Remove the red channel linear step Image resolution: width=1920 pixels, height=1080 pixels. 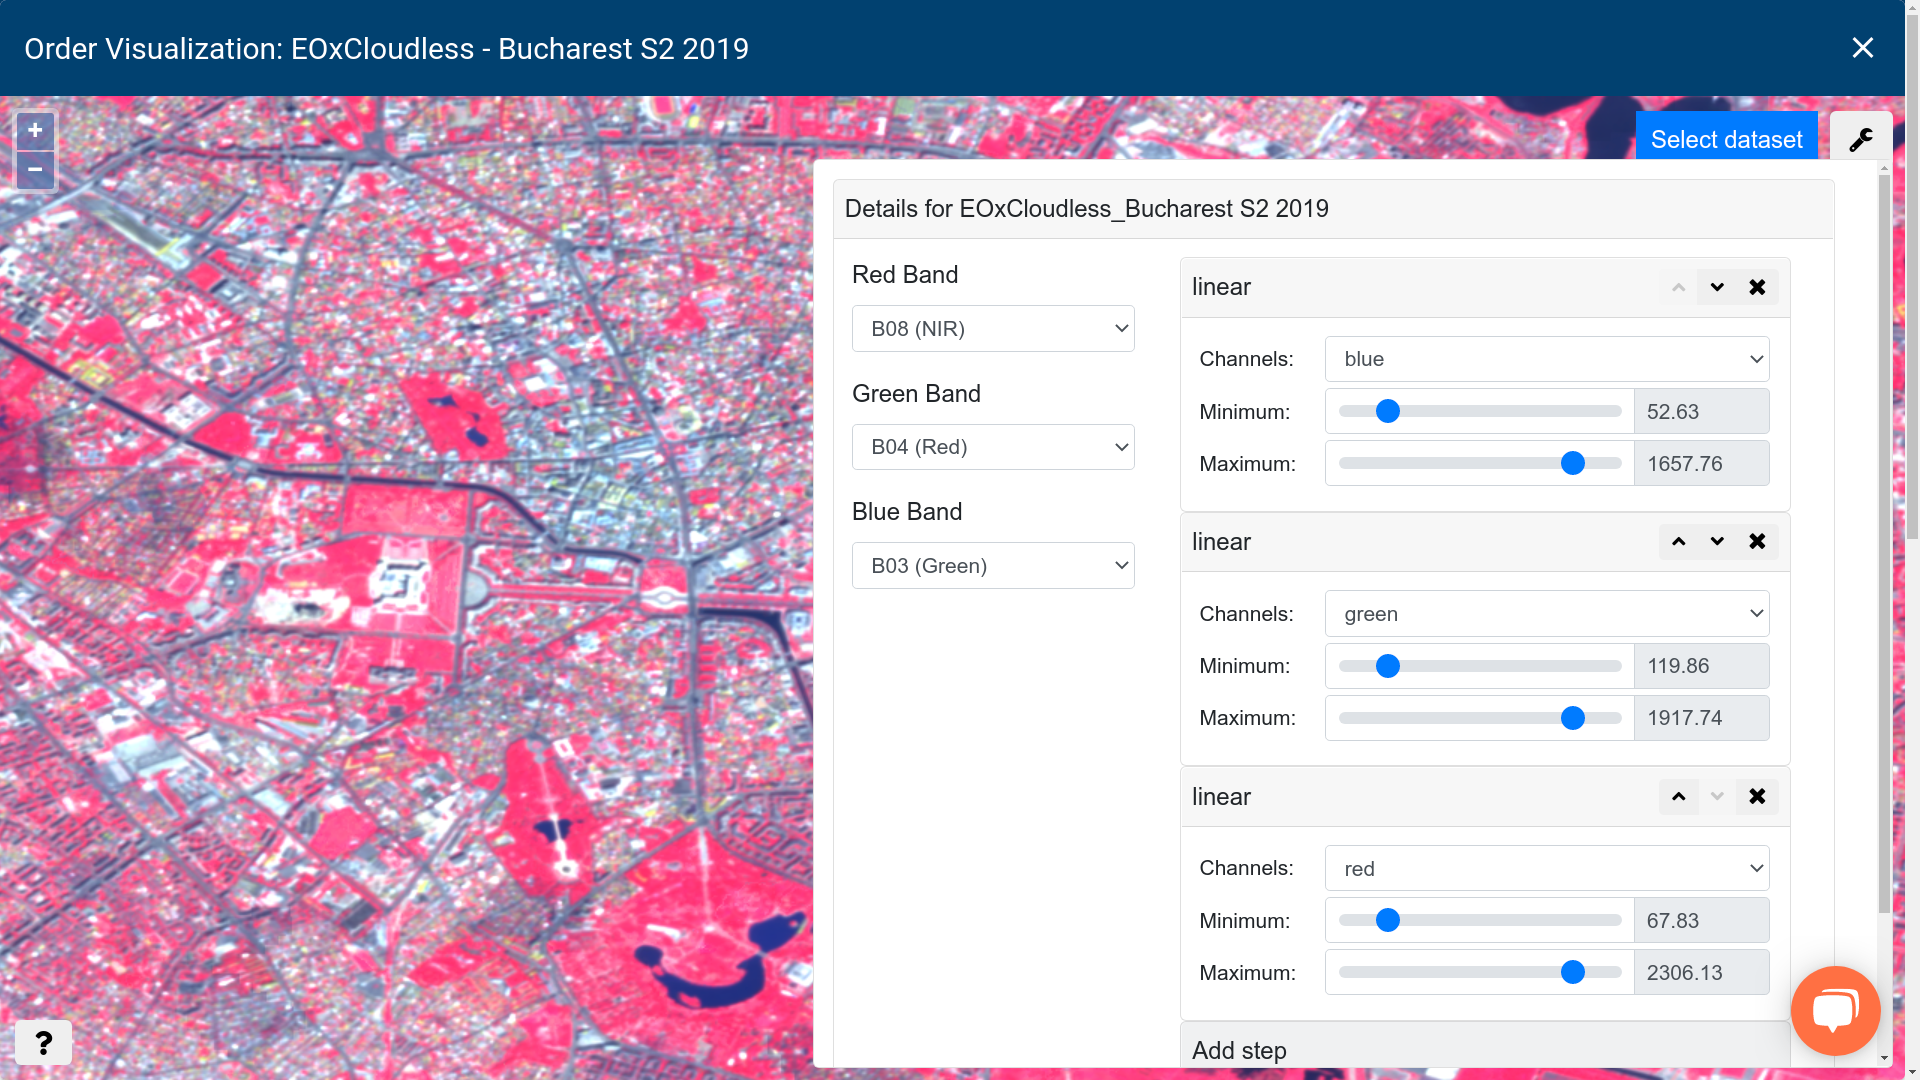(1757, 796)
